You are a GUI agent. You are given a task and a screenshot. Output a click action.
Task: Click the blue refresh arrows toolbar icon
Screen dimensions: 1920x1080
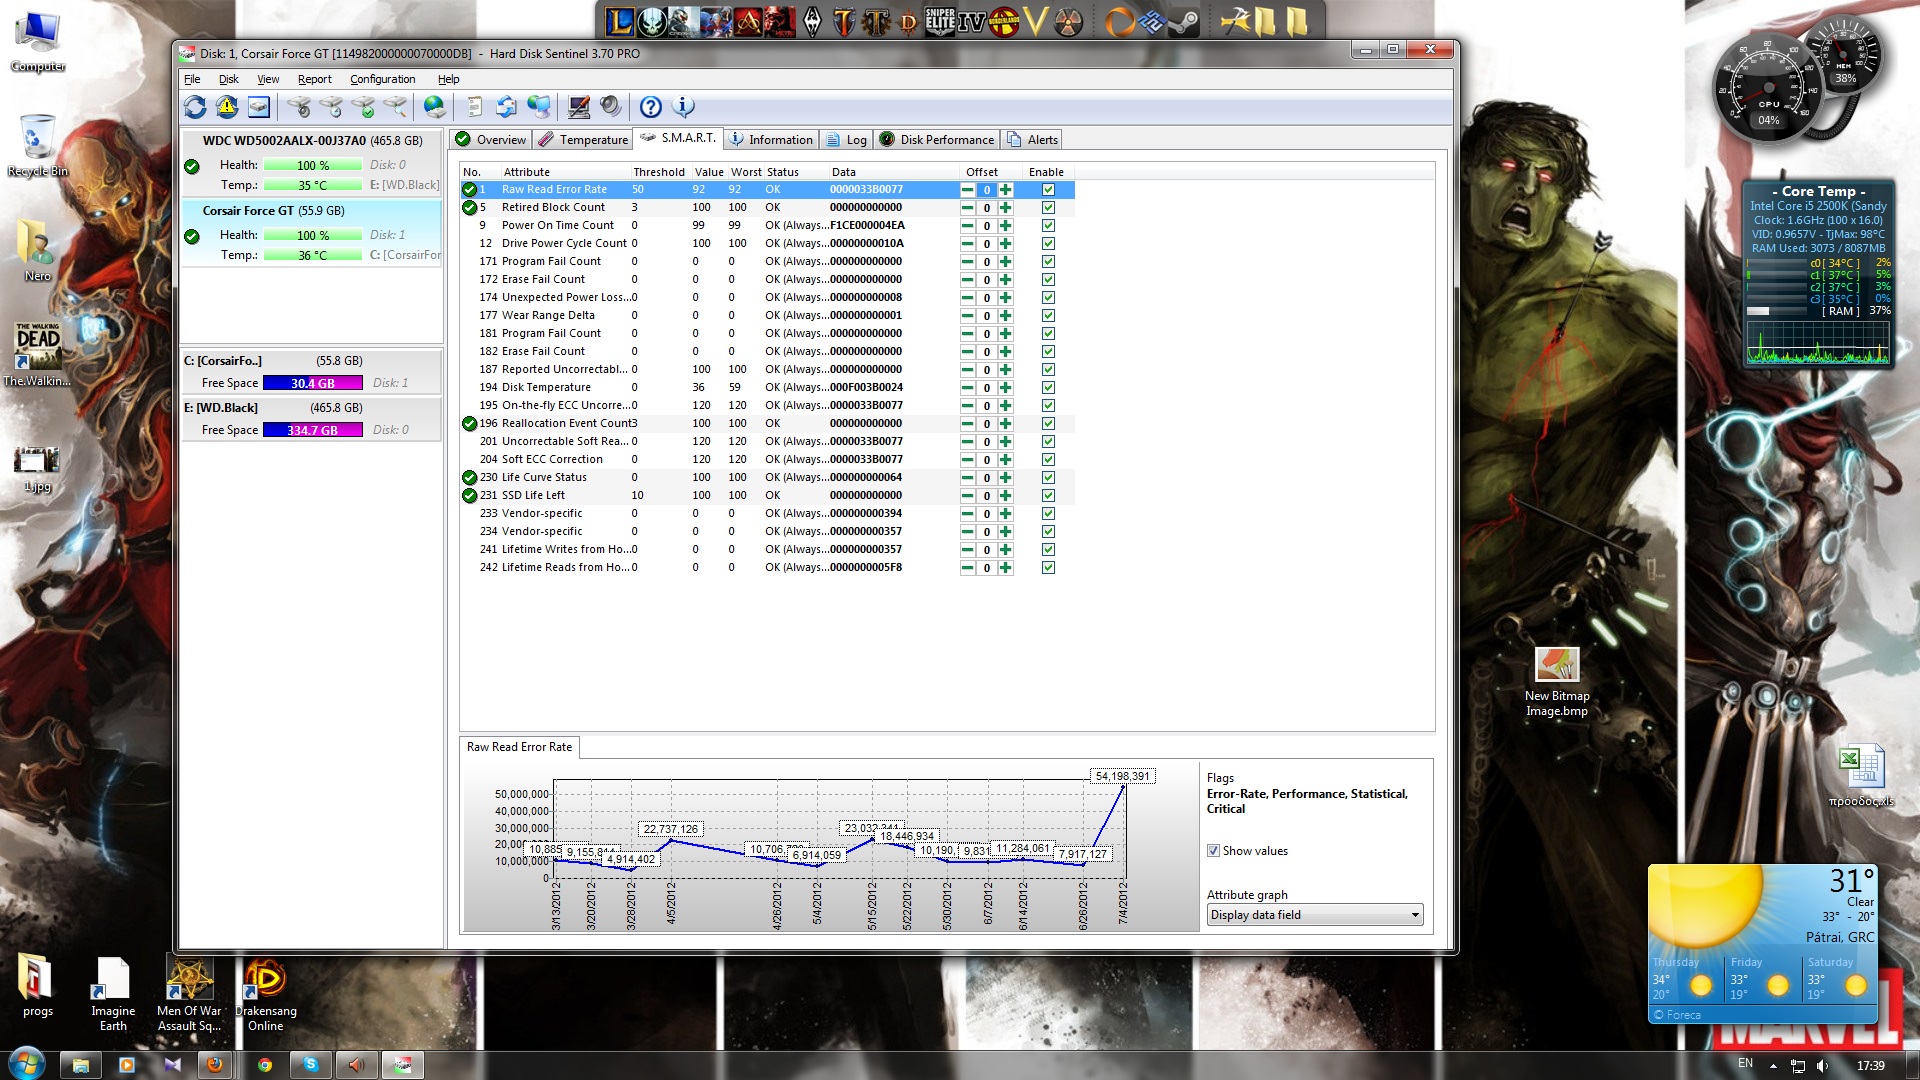point(195,107)
